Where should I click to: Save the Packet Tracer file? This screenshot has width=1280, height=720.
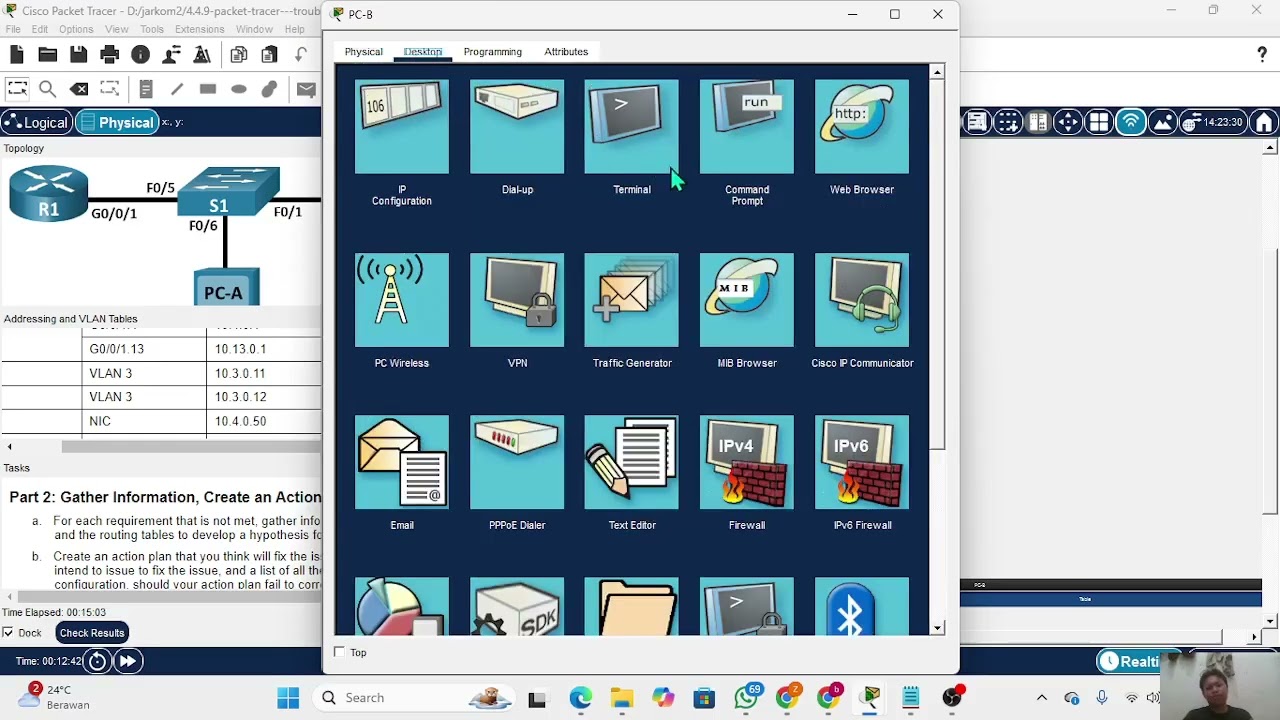pyautogui.click(x=78, y=55)
